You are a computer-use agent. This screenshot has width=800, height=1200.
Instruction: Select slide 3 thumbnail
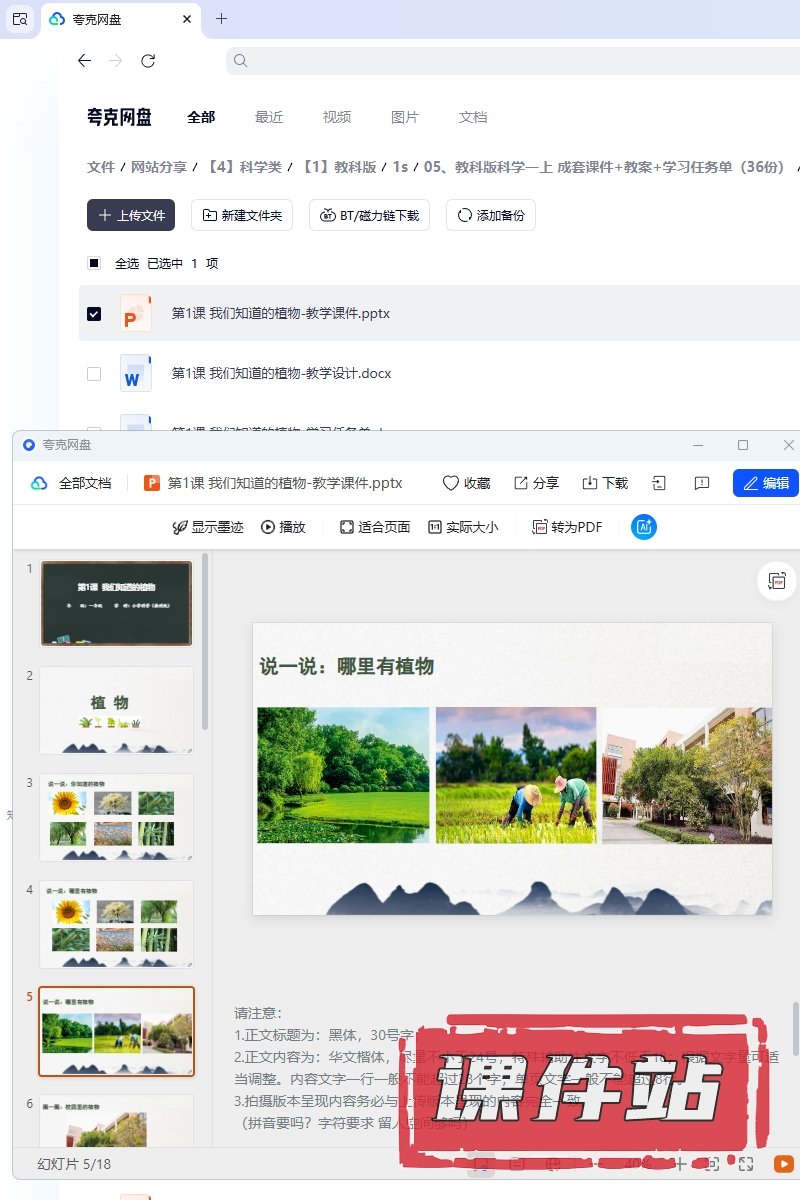116,817
